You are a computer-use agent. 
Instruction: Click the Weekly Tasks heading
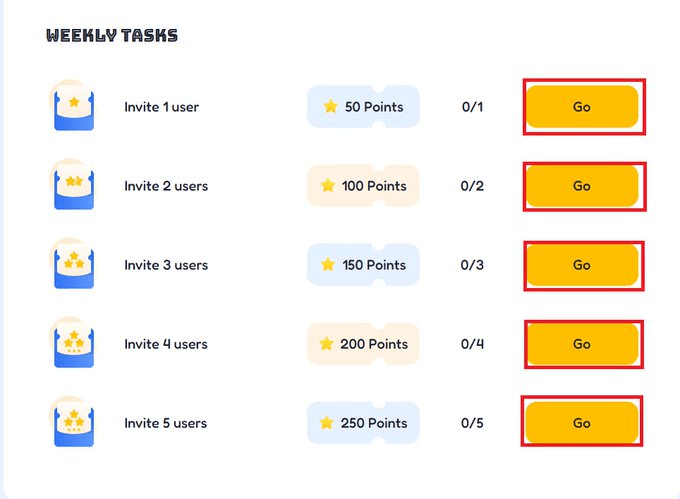pos(112,36)
